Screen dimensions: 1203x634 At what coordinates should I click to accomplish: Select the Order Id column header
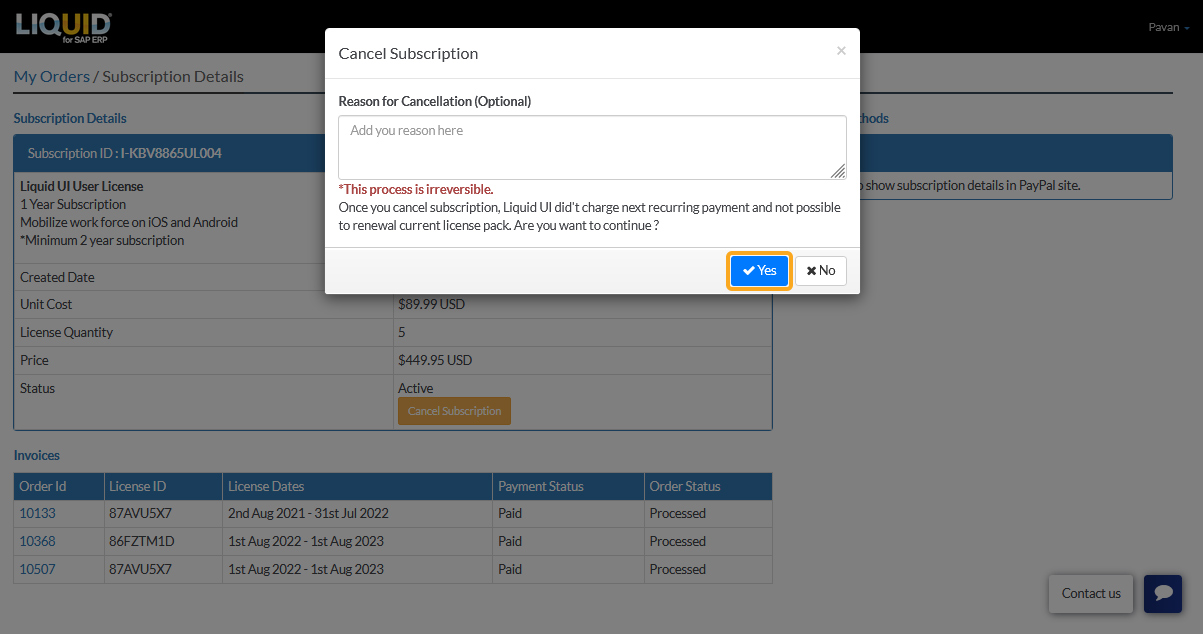[58, 486]
